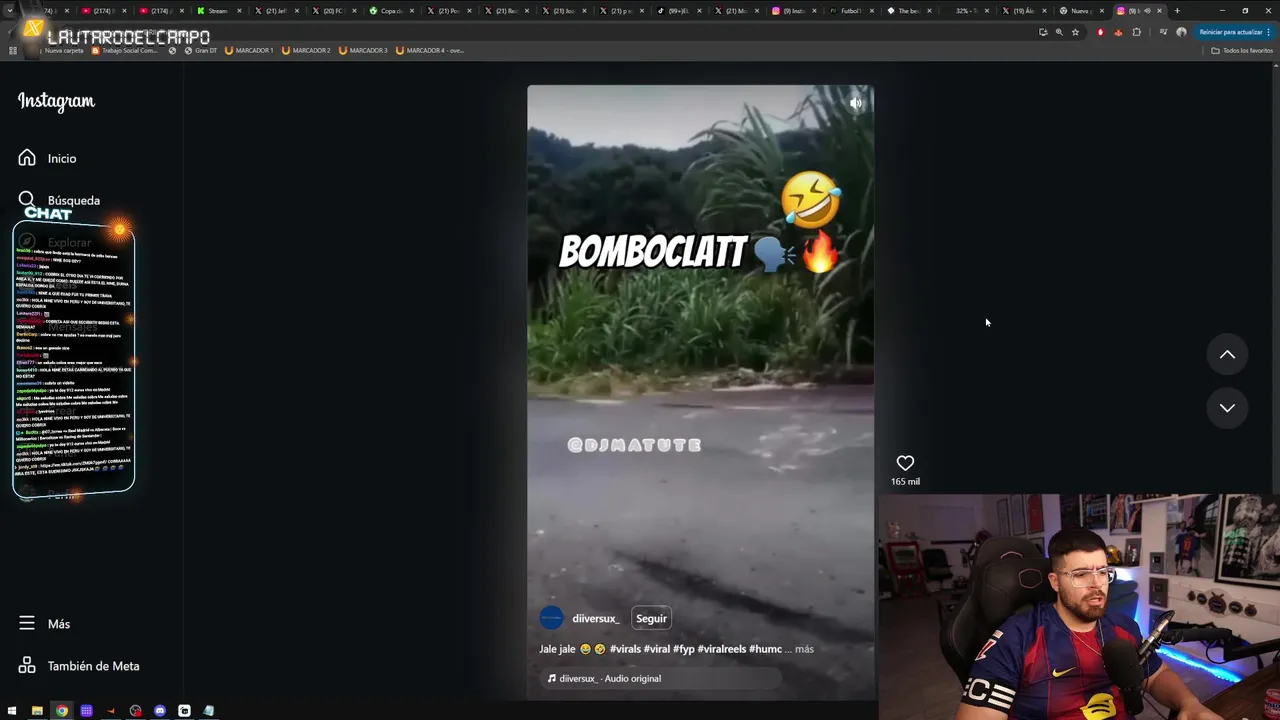Screen dimensions: 1280x720
Task: Open #fyp hashtag
Action: coord(684,649)
